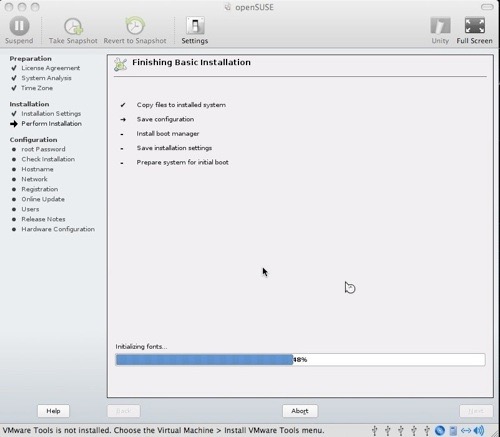
Task: Click the Help button
Action: tap(53, 411)
